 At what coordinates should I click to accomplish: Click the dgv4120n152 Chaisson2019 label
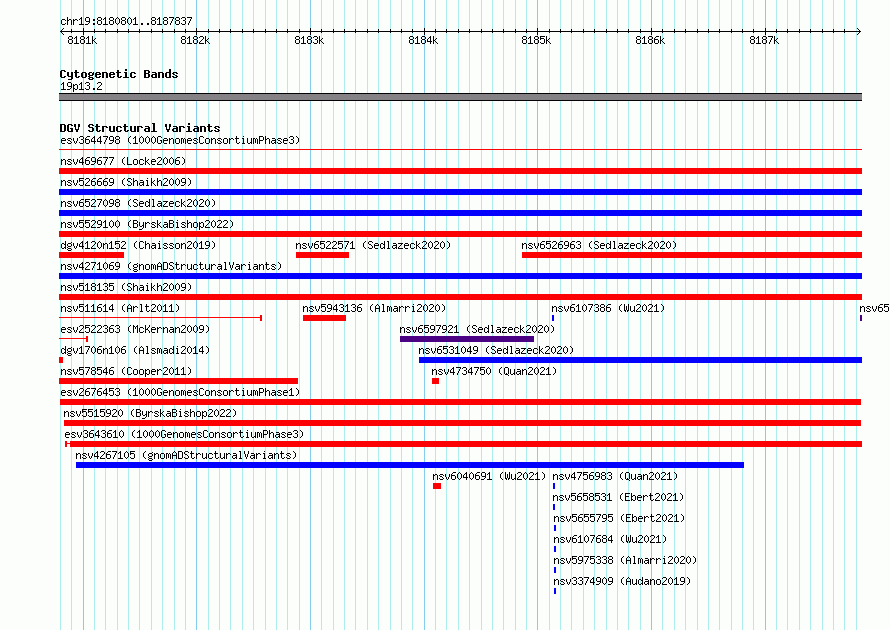pos(138,245)
